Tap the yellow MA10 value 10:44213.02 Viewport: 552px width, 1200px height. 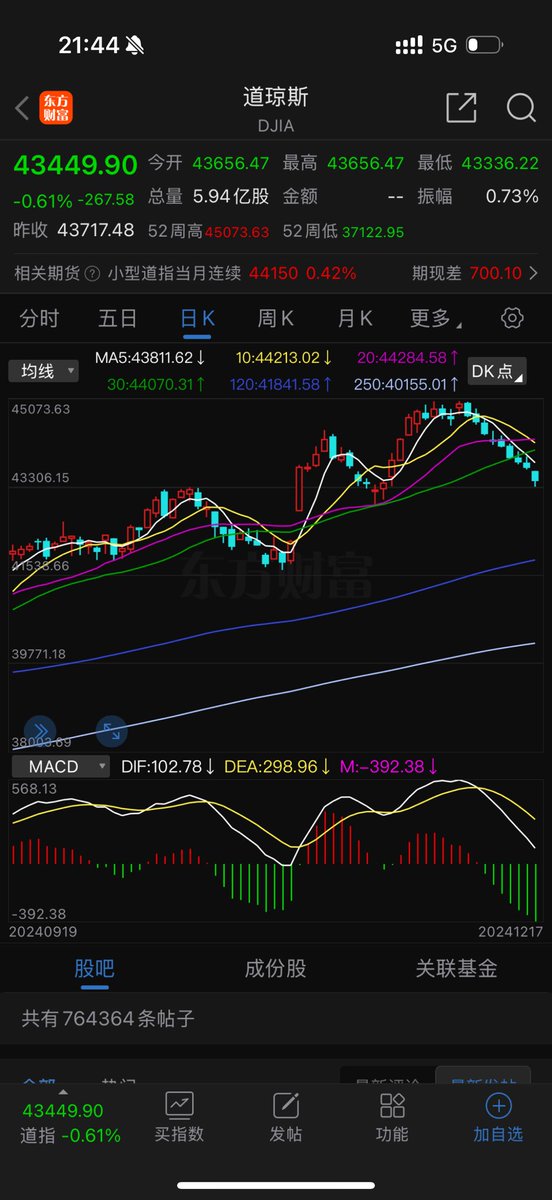284,357
